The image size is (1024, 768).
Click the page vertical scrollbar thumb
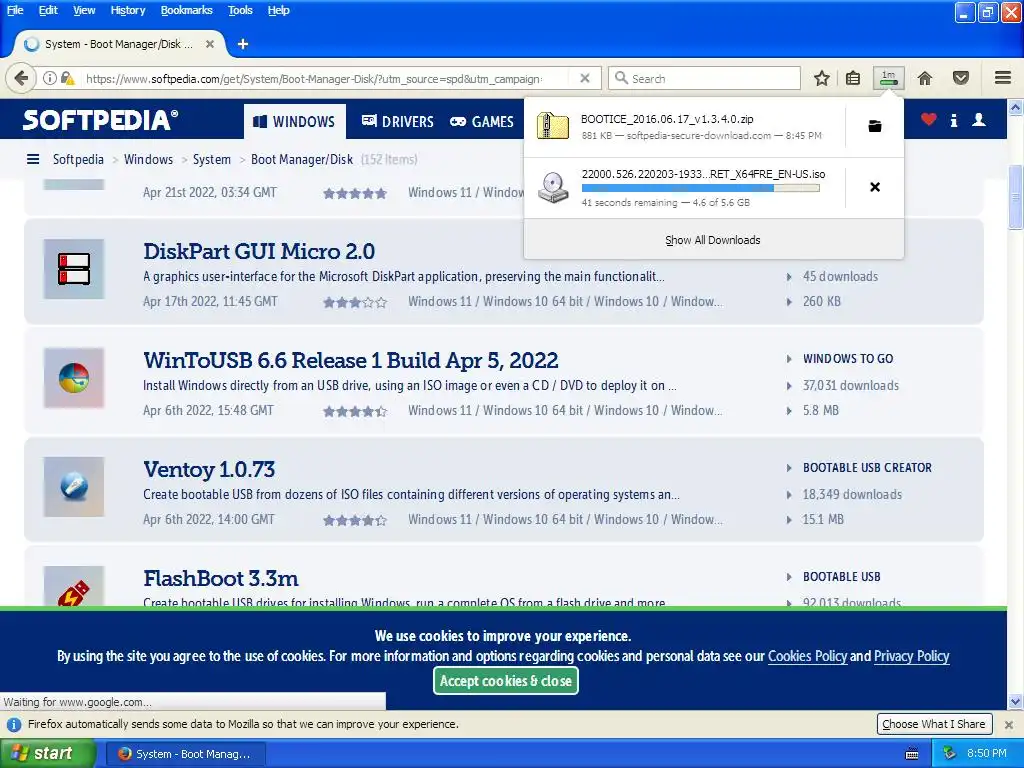(1016, 198)
